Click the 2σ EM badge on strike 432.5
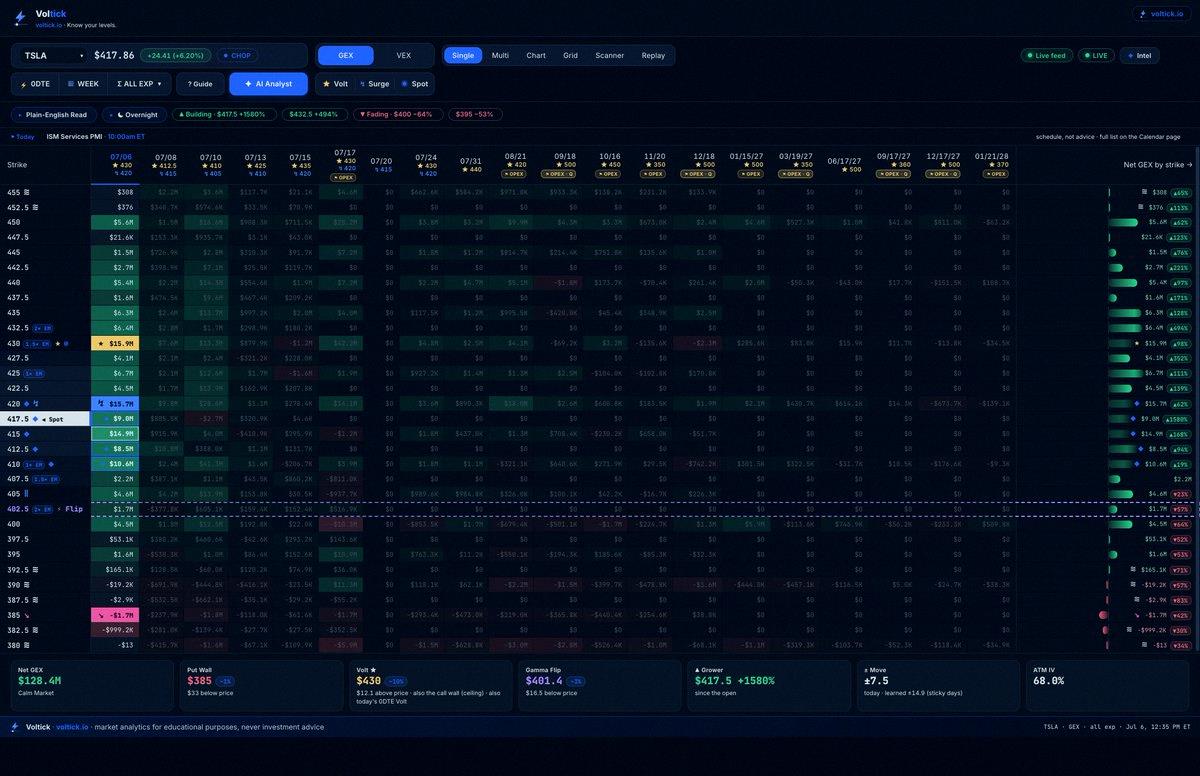 [x=42, y=328]
